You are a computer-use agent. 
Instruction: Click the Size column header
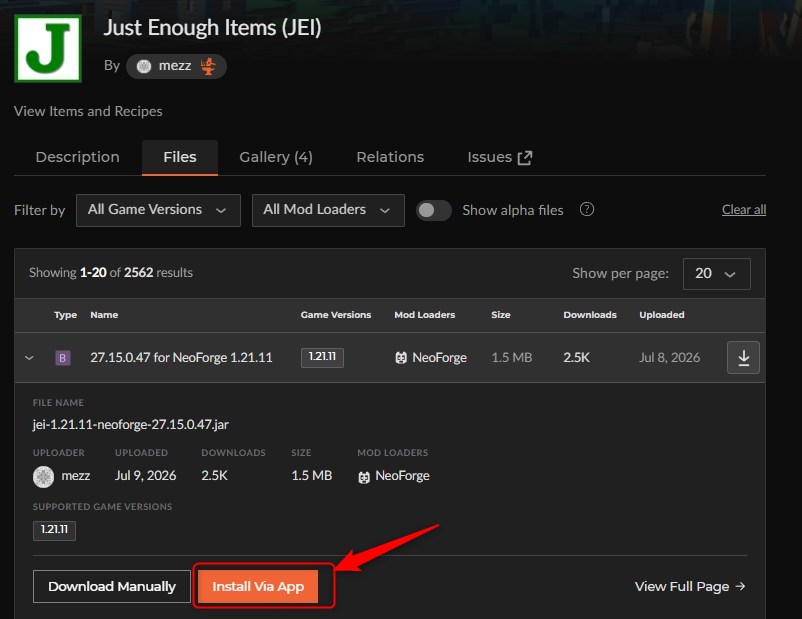501,315
